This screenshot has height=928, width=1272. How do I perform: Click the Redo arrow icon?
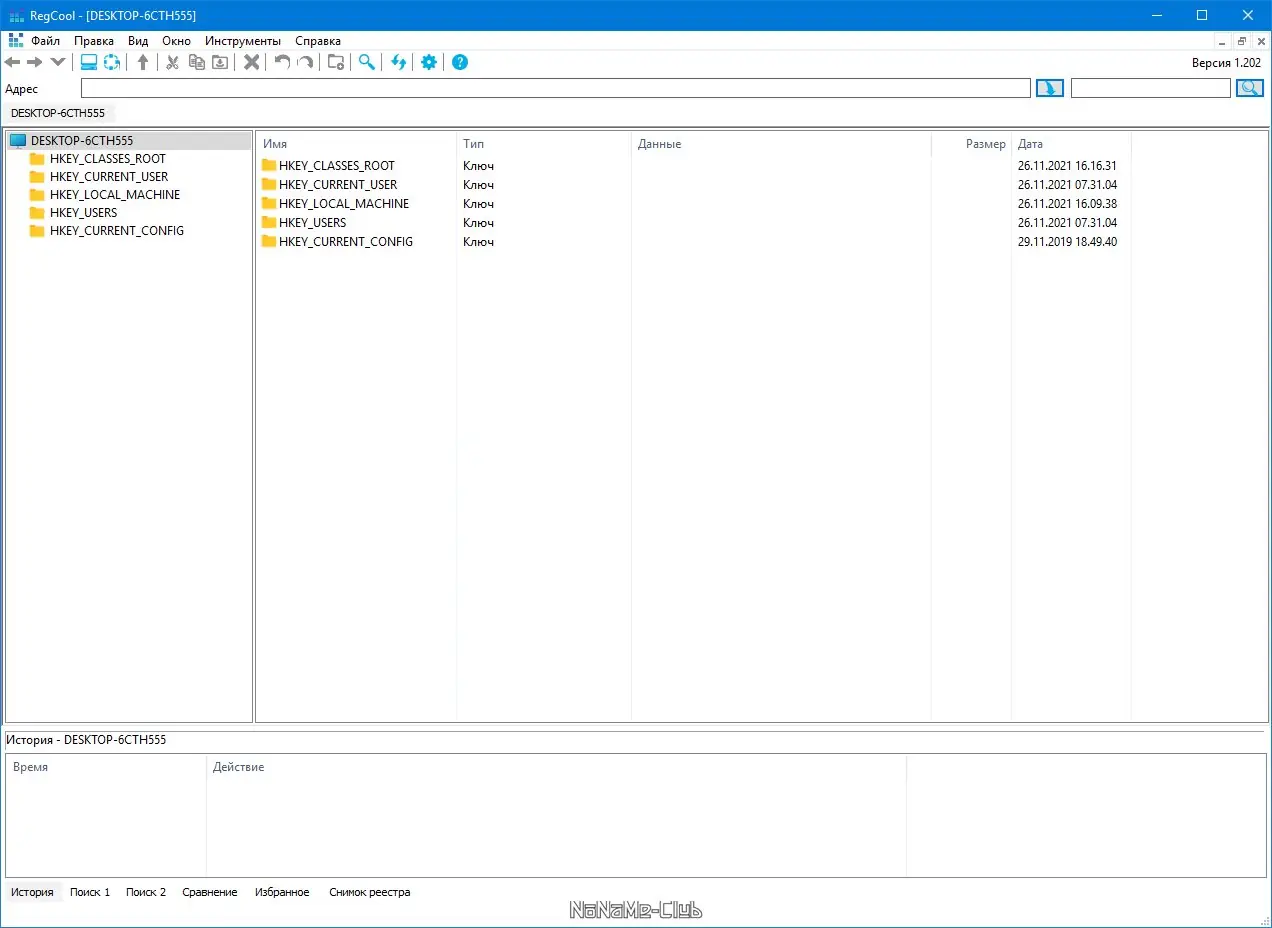pos(305,62)
